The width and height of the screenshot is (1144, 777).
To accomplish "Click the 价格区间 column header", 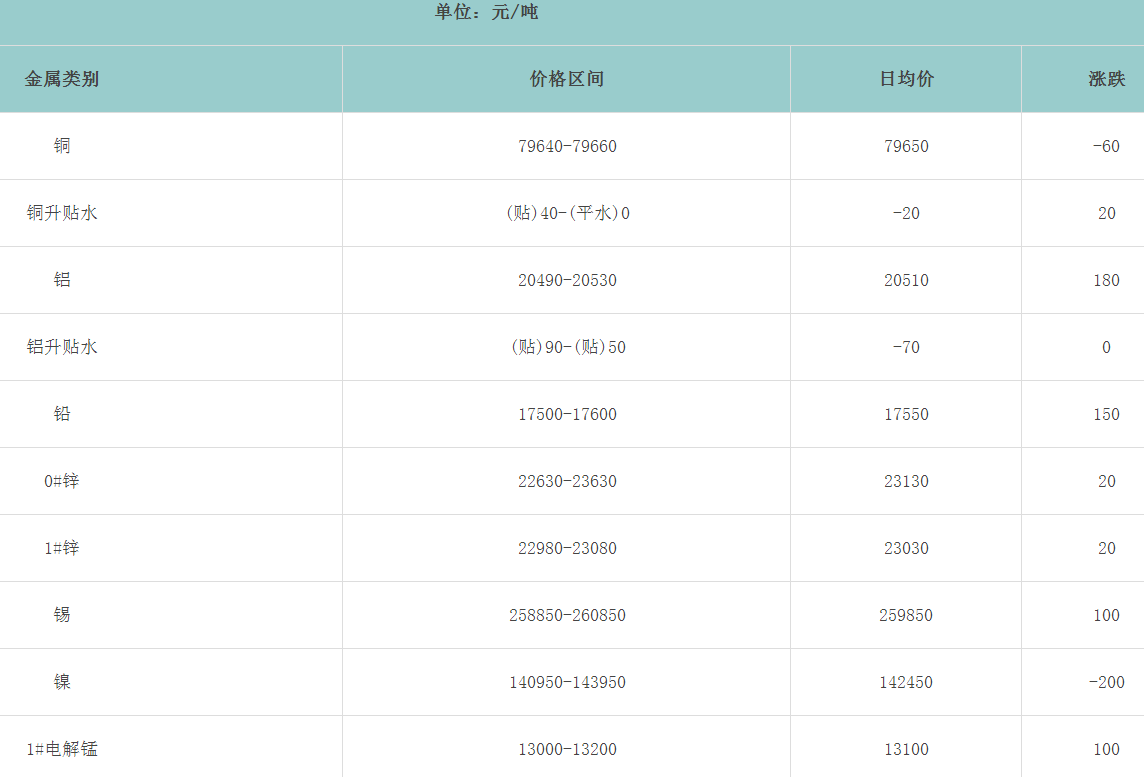I will (x=567, y=79).
